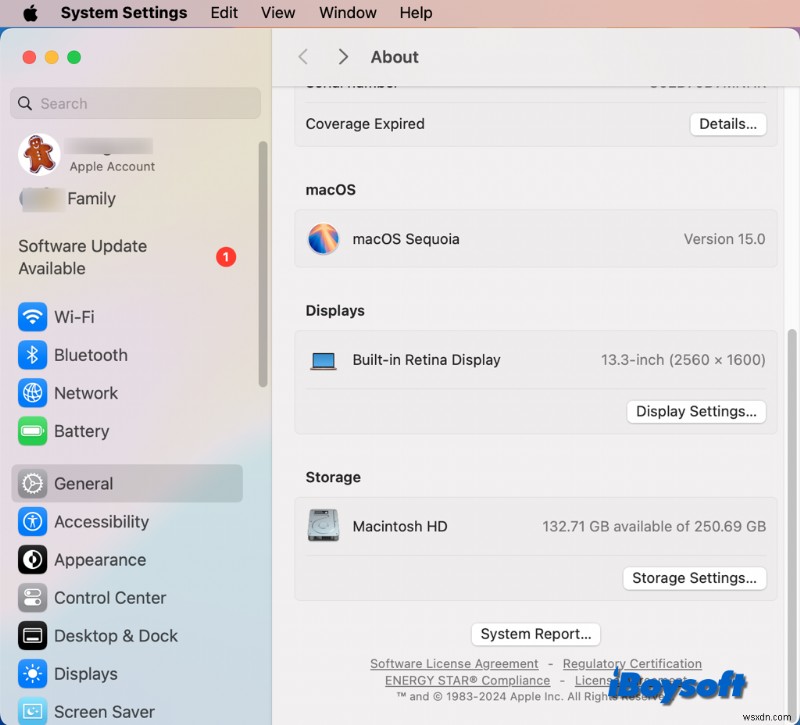Click the Built-in Retina Display laptop icon
Viewport: 800px width, 725px height.
click(x=323, y=361)
